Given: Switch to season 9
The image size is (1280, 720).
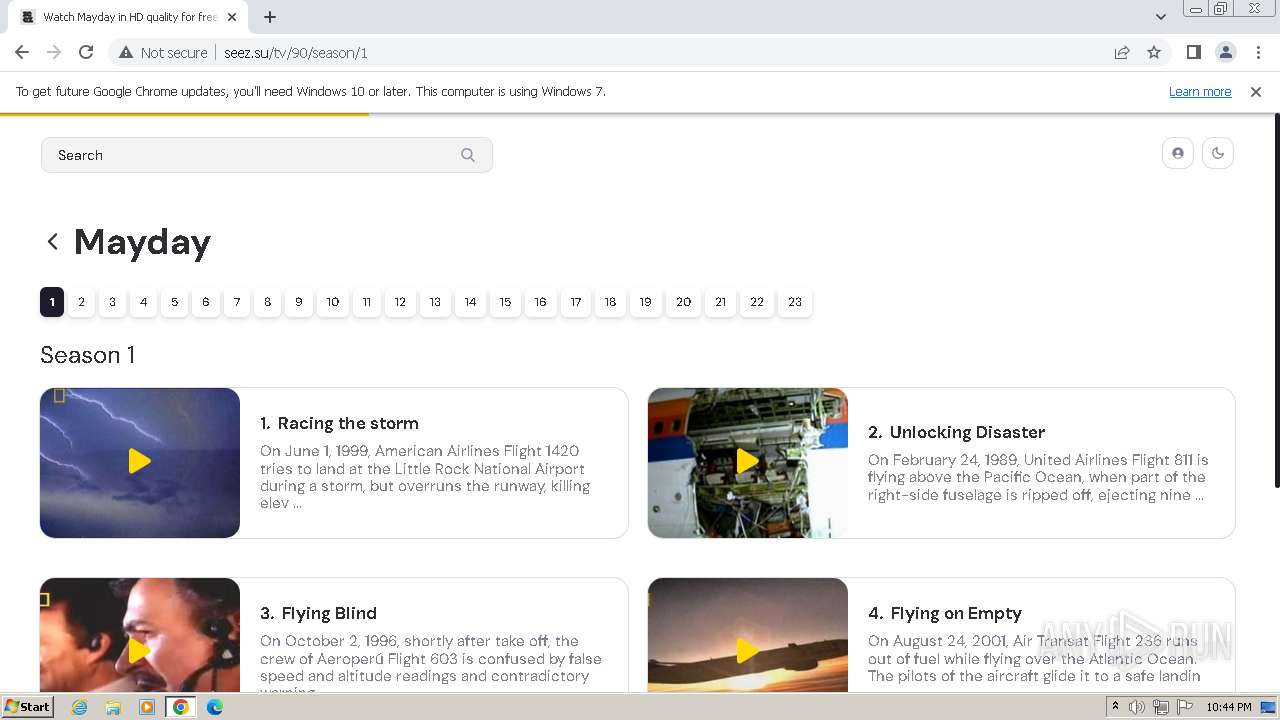Looking at the screenshot, I should pos(299,302).
